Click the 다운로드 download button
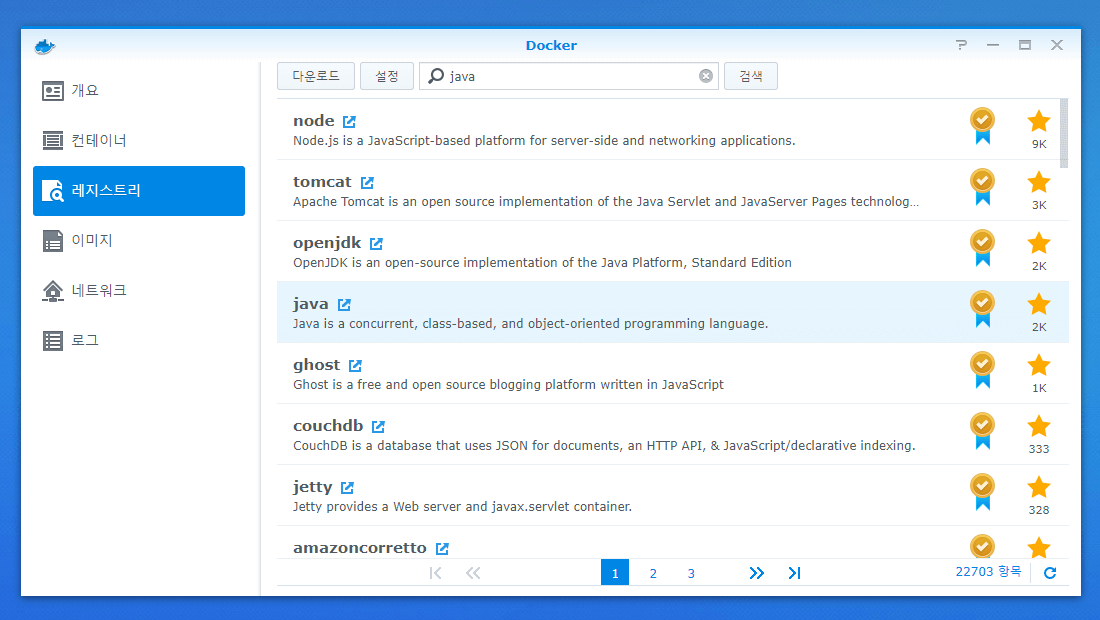The image size is (1100, 620). [x=316, y=76]
